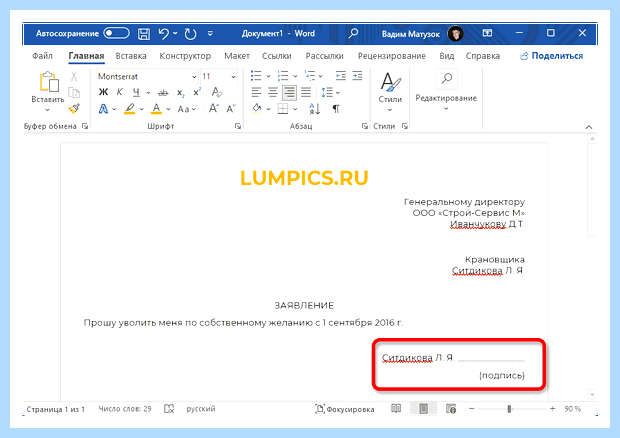This screenshot has width=620, height=438.
Task: Switch to the Конструктор tab
Action: [185, 56]
